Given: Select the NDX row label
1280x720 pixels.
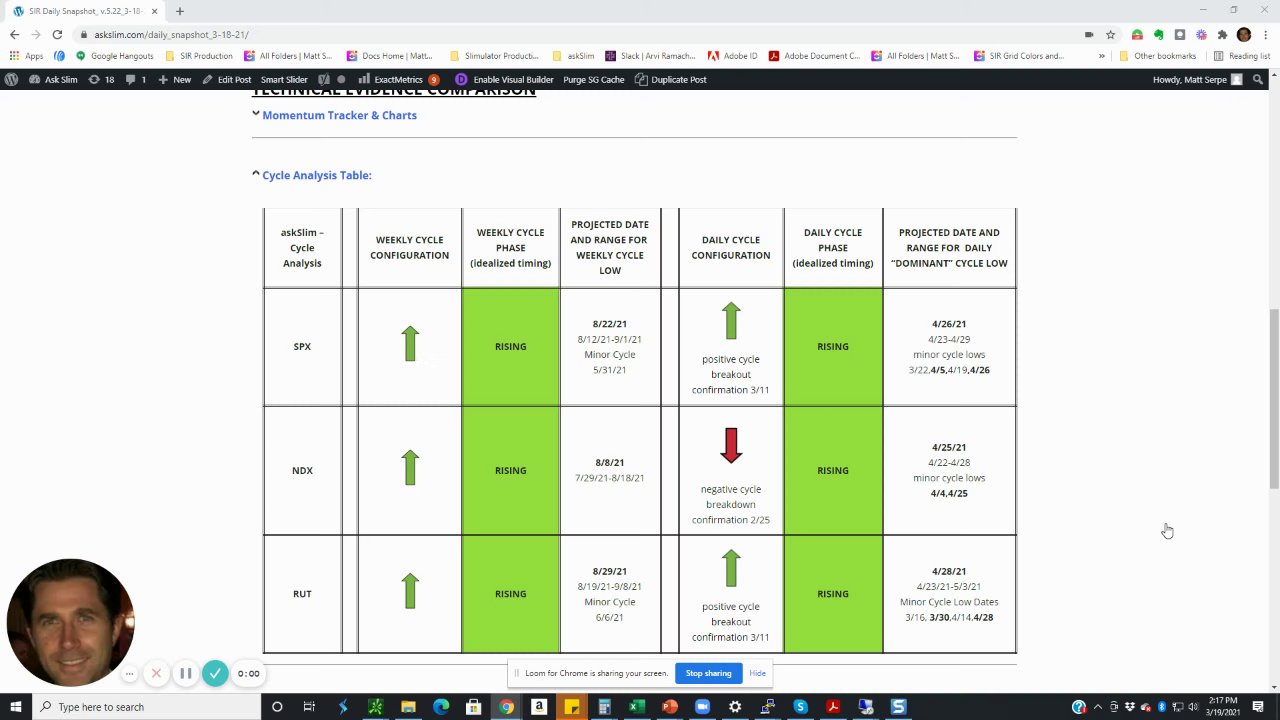Looking at the screenshot, I should (302, 470).
